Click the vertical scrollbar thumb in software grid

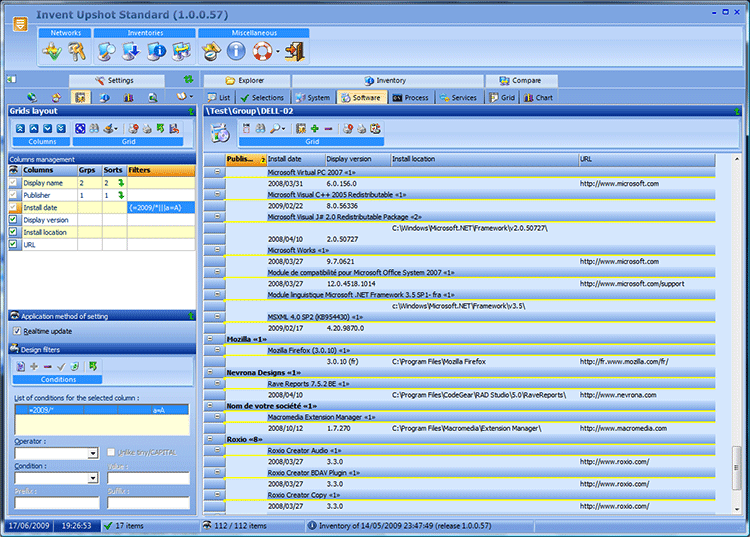click(737, 468)
